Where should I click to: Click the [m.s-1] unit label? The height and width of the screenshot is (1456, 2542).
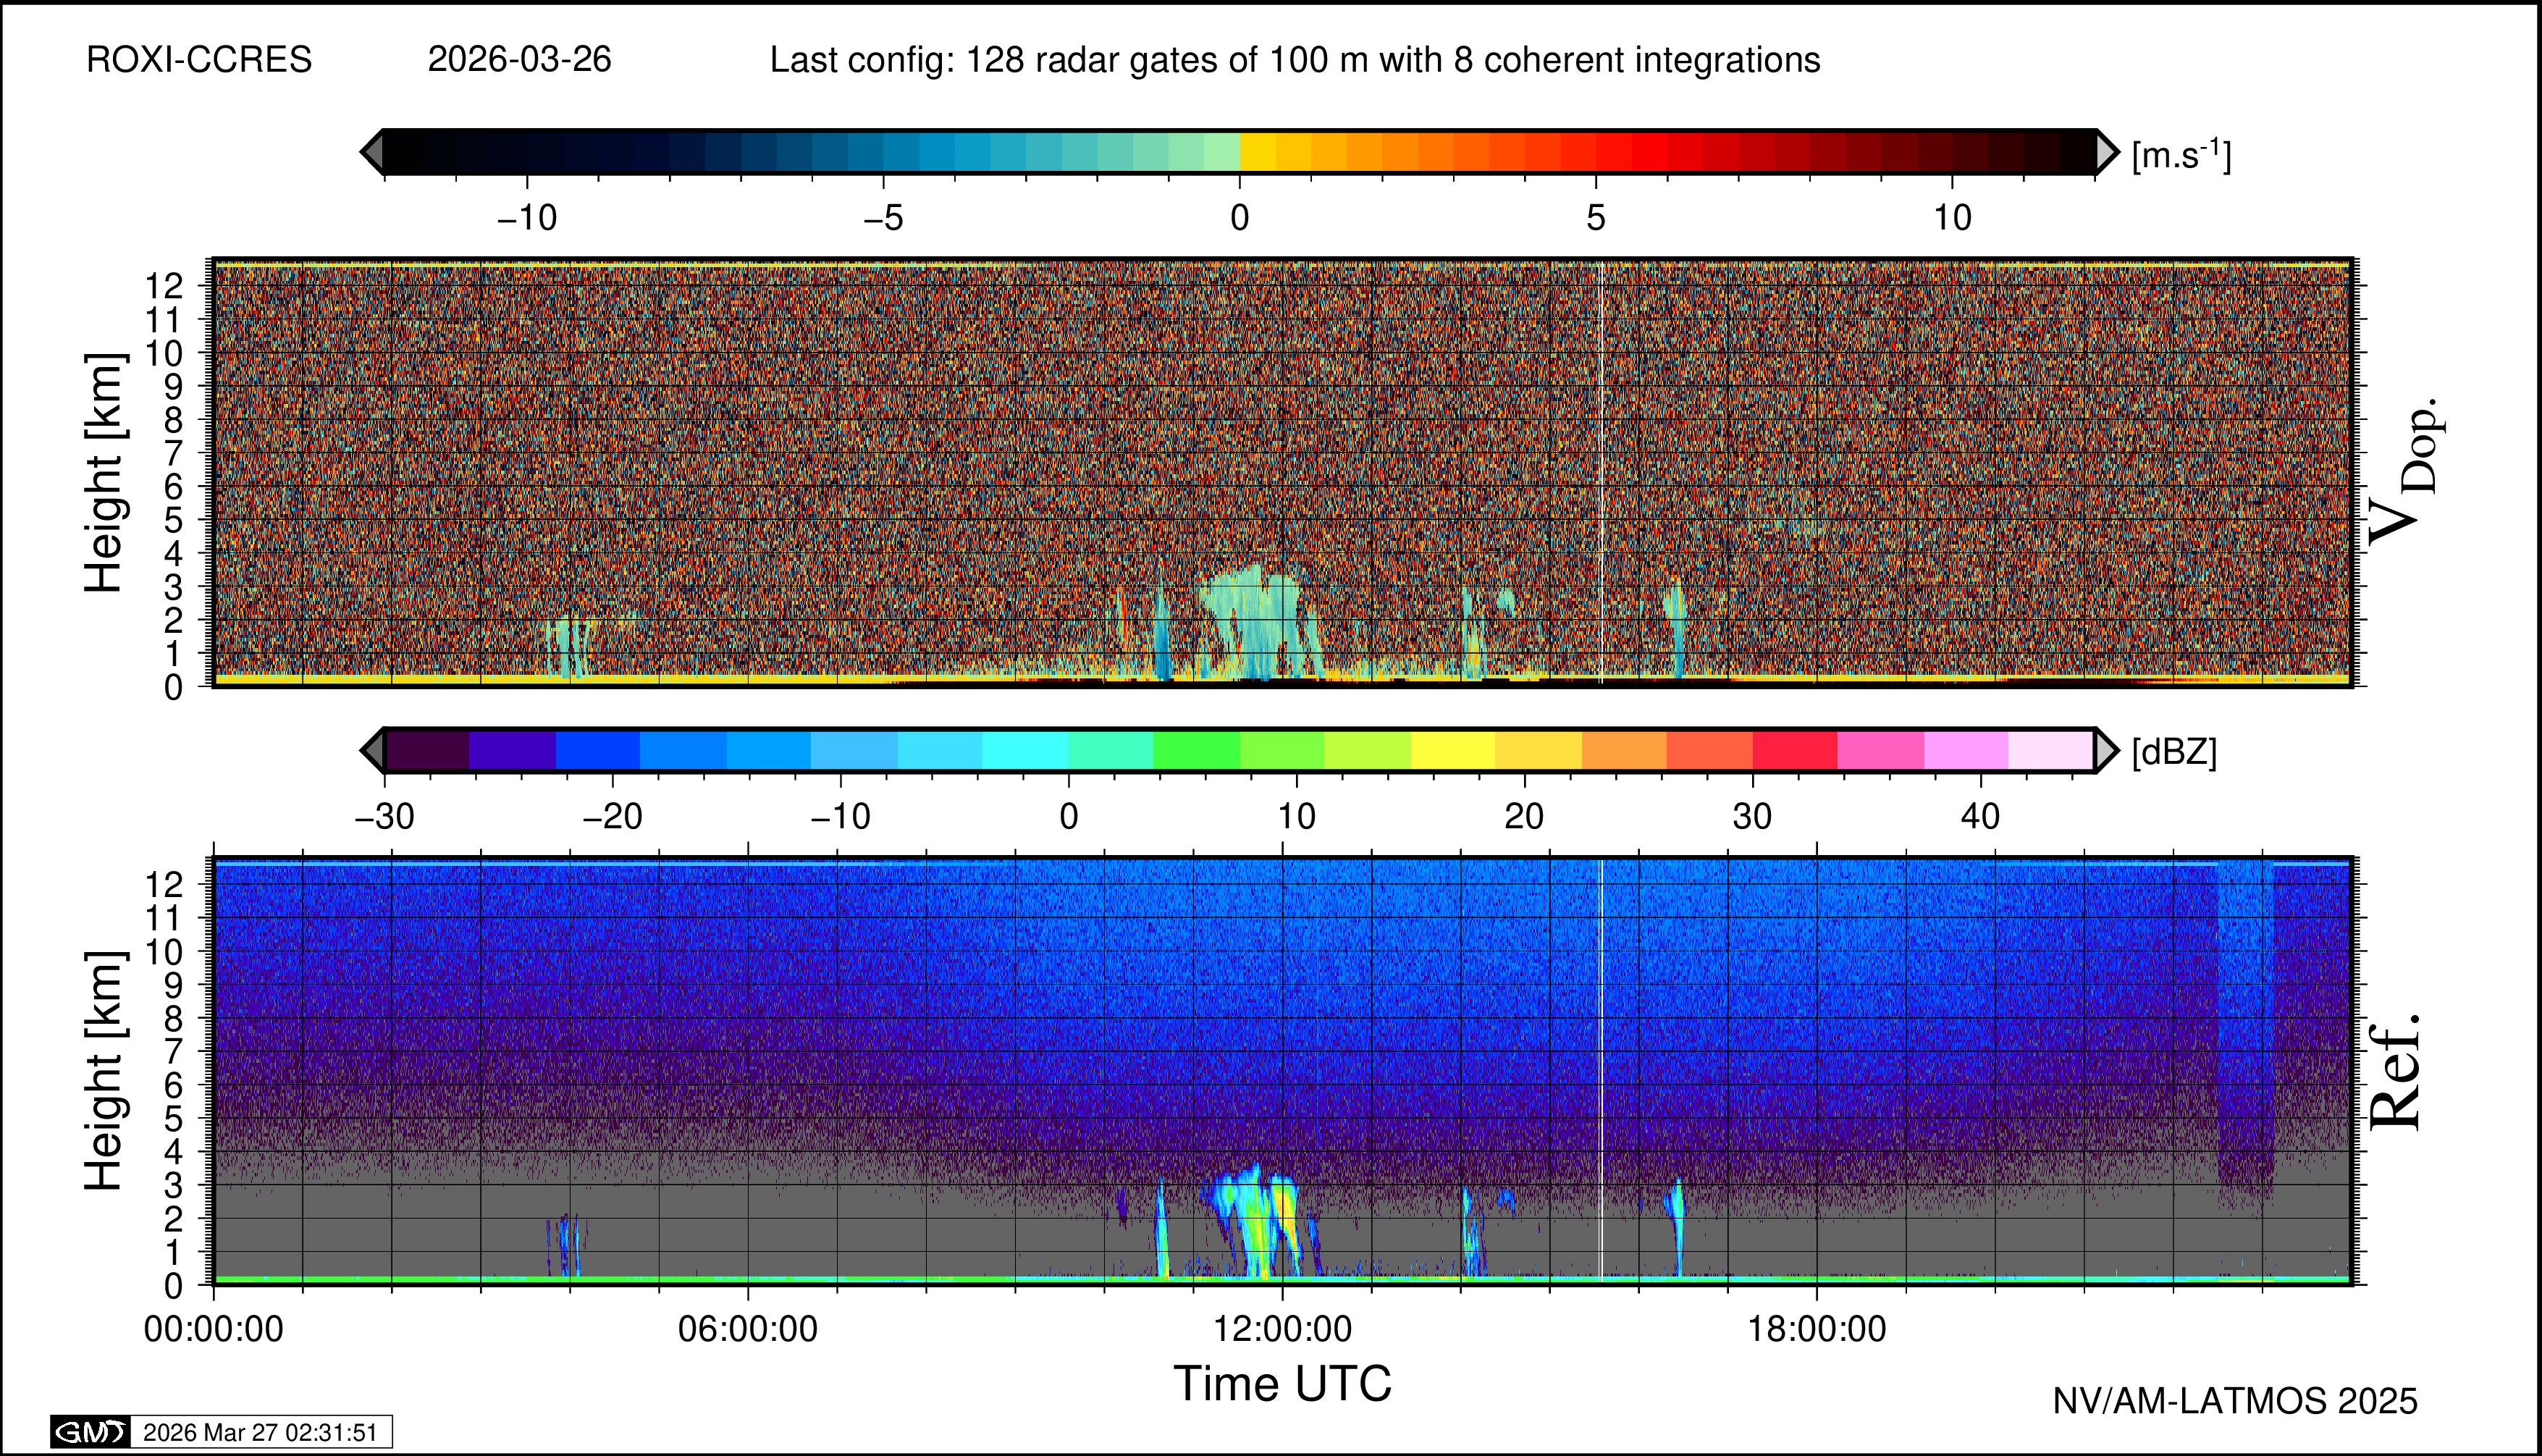[2181, 155]
